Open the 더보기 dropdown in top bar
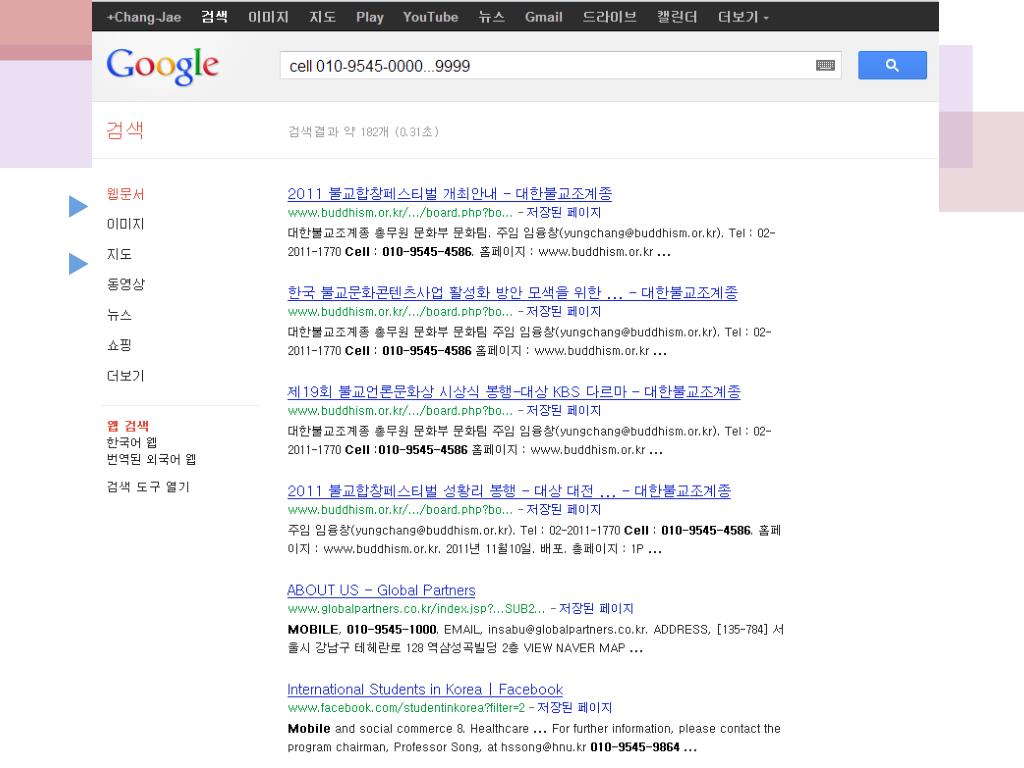Viewport: 1024px width, 768px height. pos(743,17)
